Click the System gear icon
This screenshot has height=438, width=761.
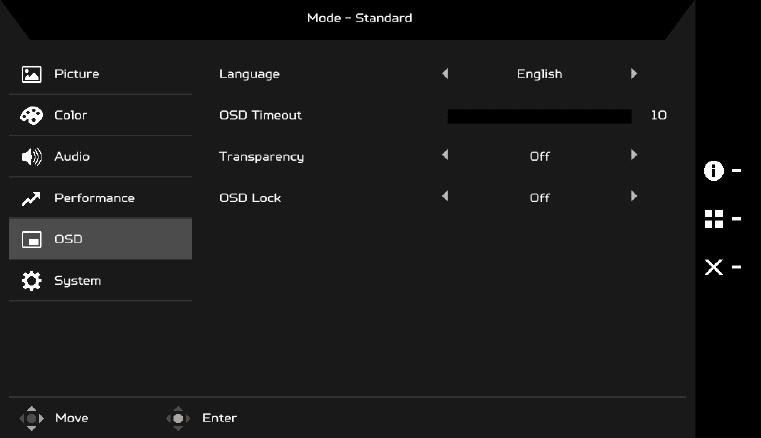coord(31,281)
